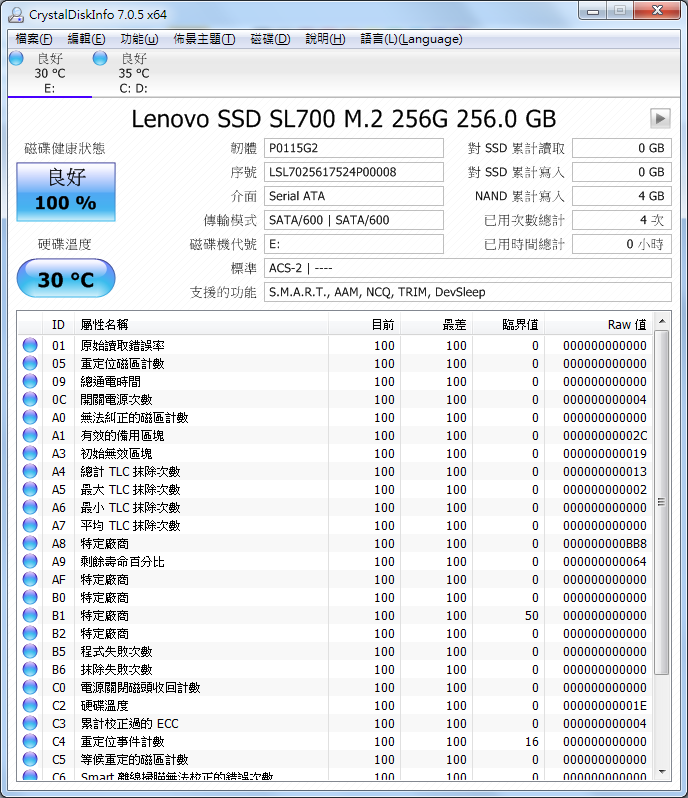This screenshot has width=688, height=798.
Task: Click the status orb for row 01 原始讀取錯誤率
Action: [x=30, y=345]
